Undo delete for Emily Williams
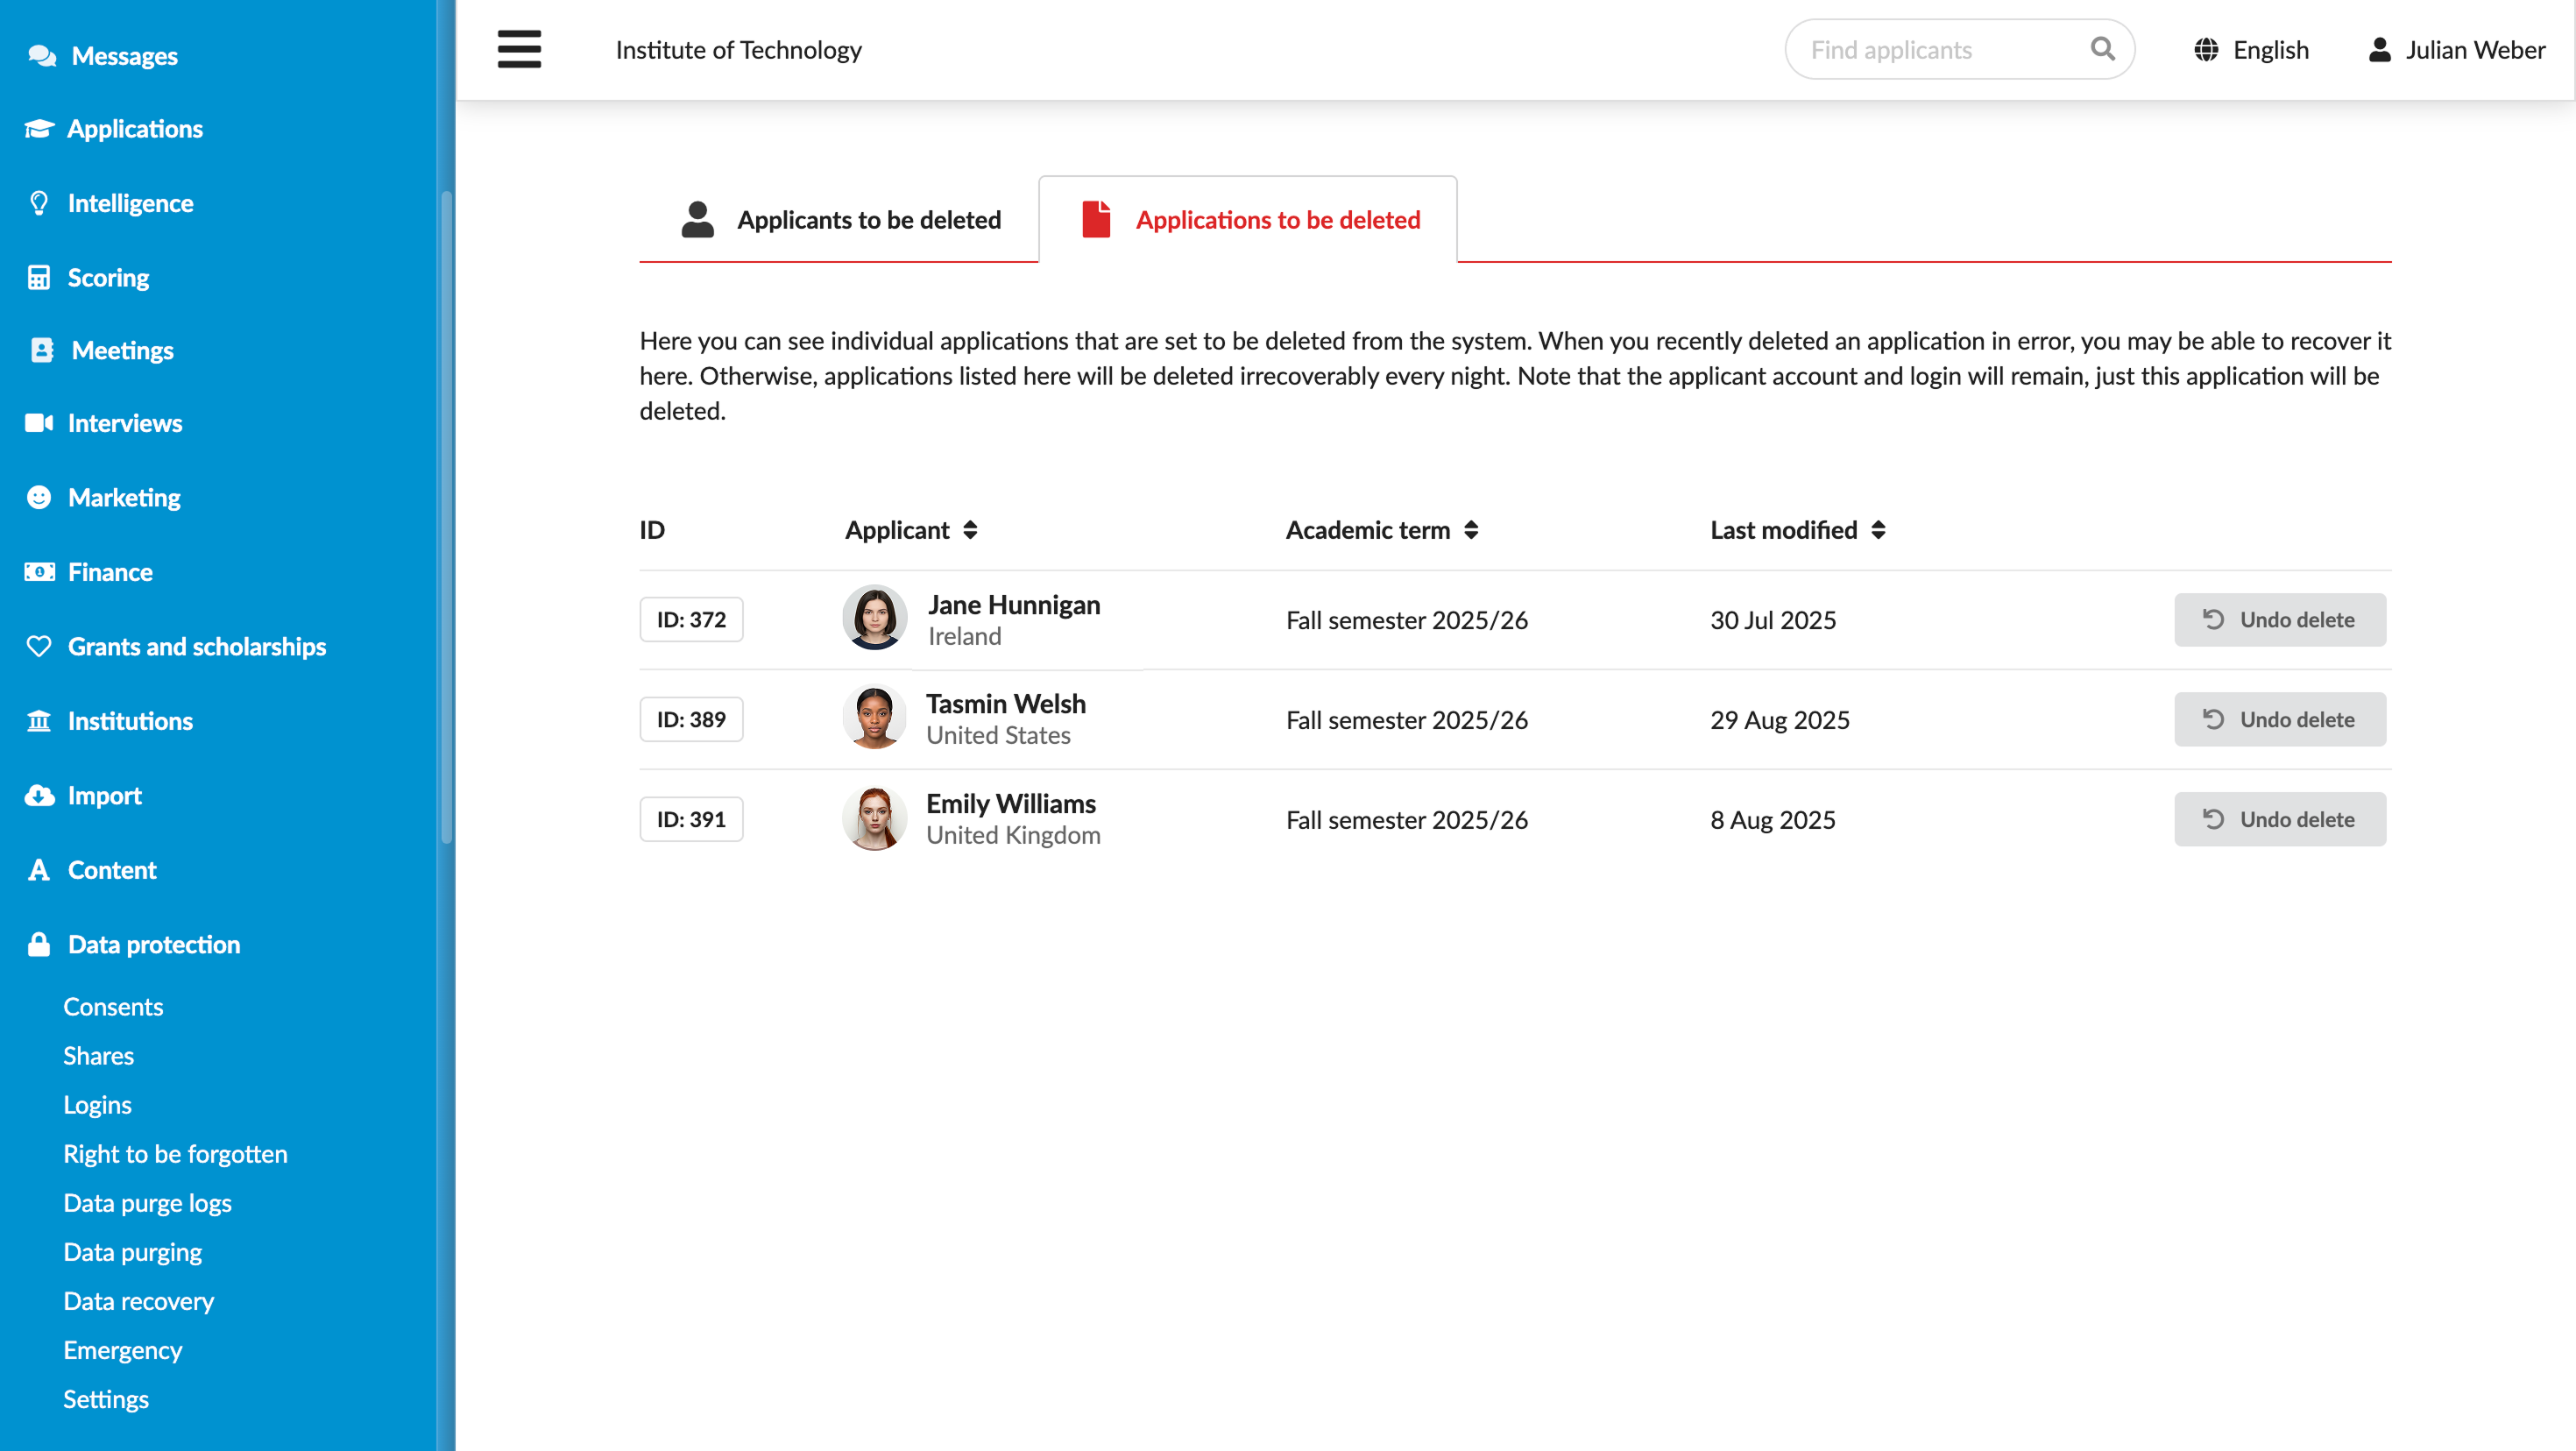 coord(2279,820)
